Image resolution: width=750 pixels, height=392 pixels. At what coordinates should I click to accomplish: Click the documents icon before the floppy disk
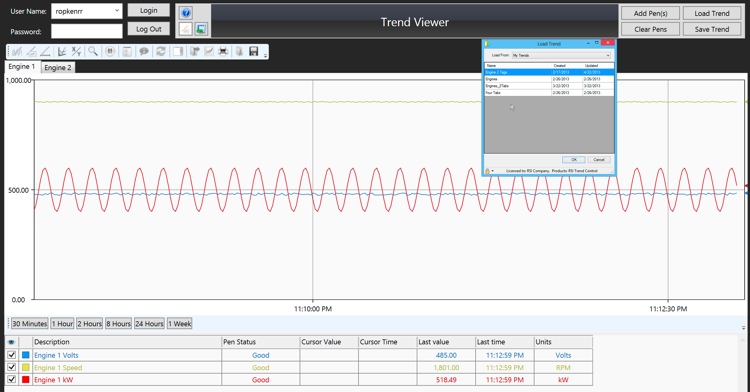click(x=240, y=51)
